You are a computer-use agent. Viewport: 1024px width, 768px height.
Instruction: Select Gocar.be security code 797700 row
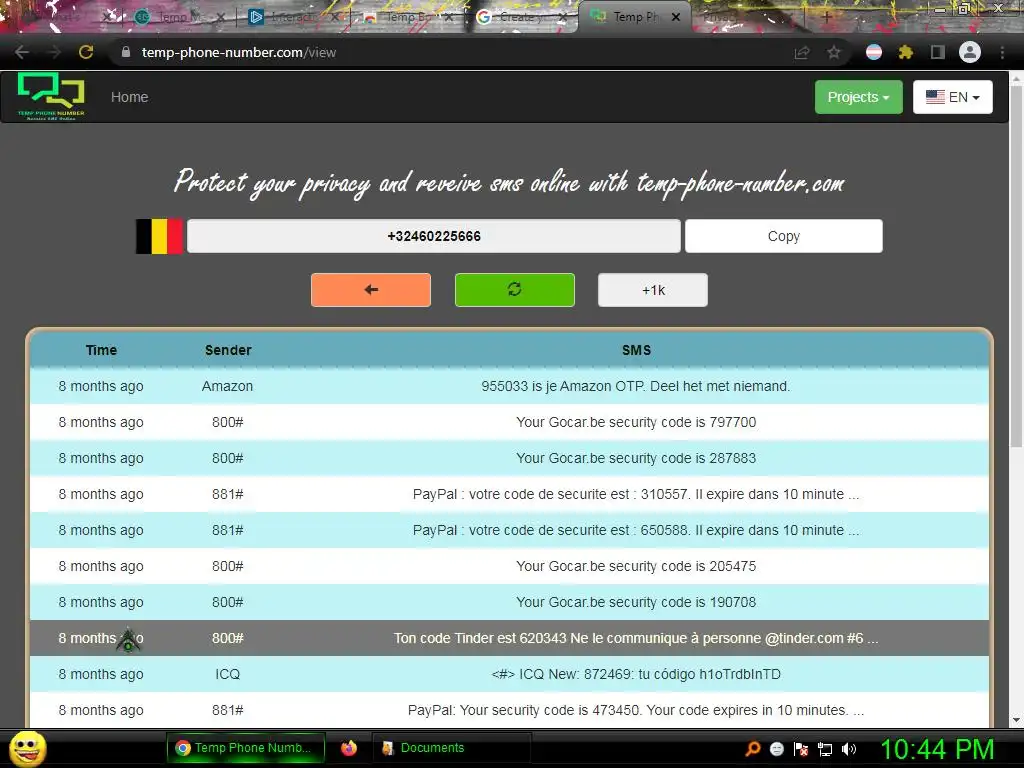pos(509,422)
